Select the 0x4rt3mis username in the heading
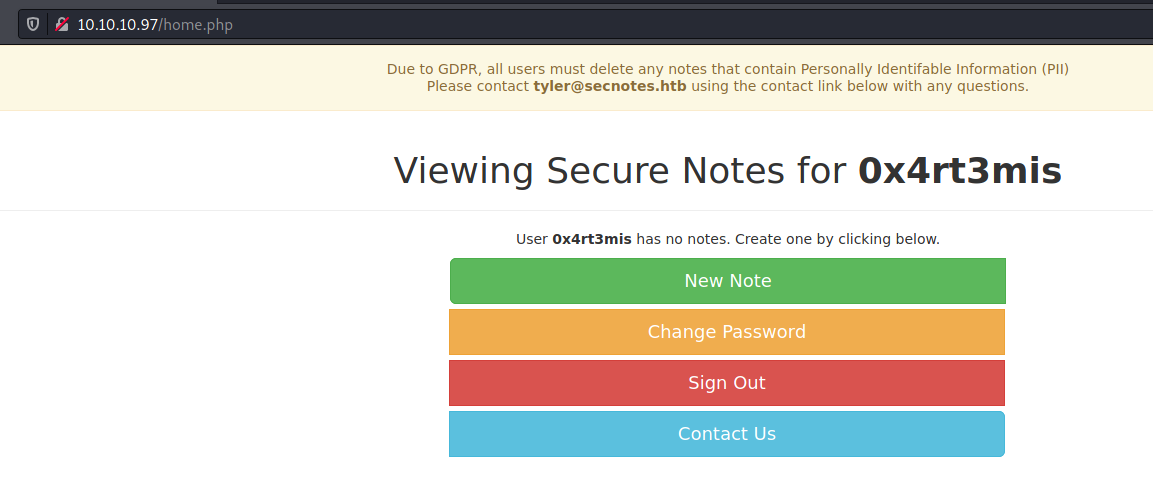This screenshot has height=499, width=1153. pyautogui.click(x=960, y=170)
